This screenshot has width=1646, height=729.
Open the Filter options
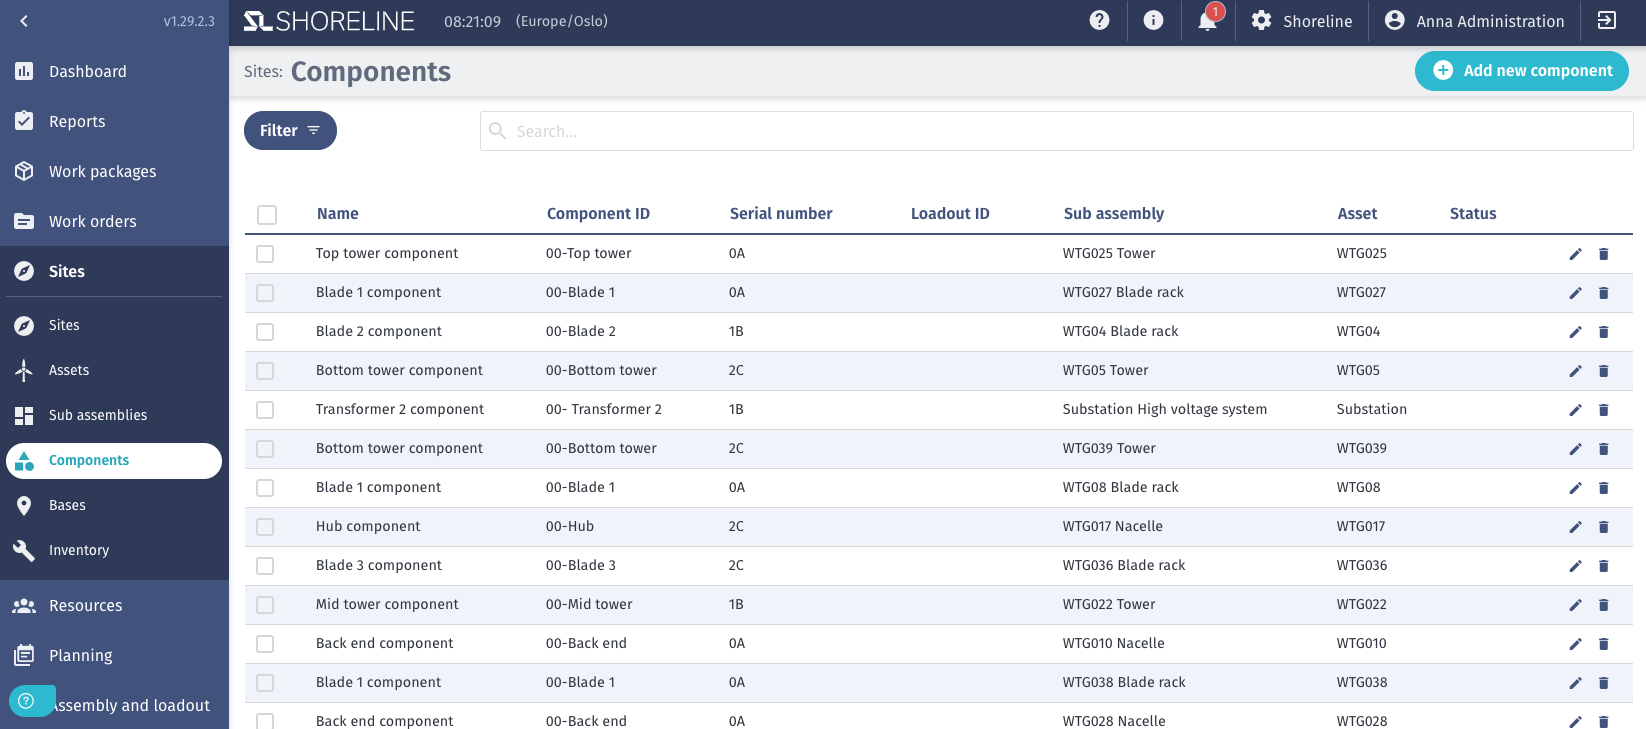(x=290, y=130)
